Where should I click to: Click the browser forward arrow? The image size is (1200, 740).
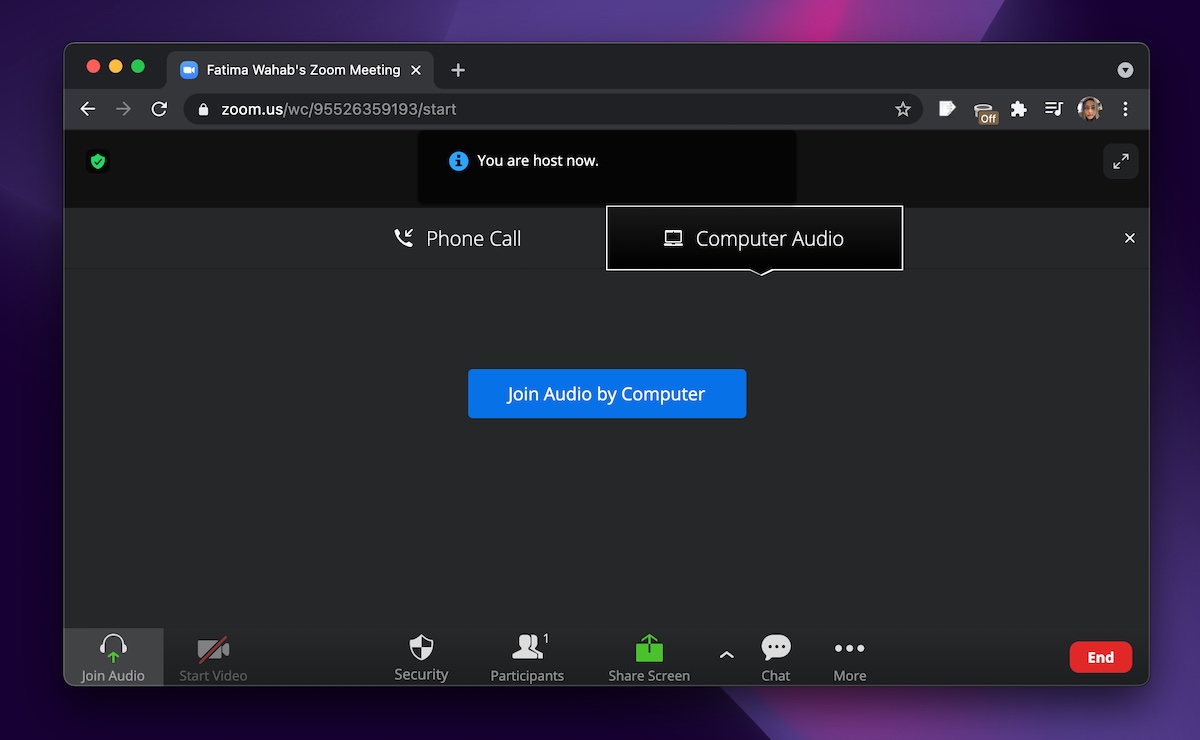(x=123, y=109)
